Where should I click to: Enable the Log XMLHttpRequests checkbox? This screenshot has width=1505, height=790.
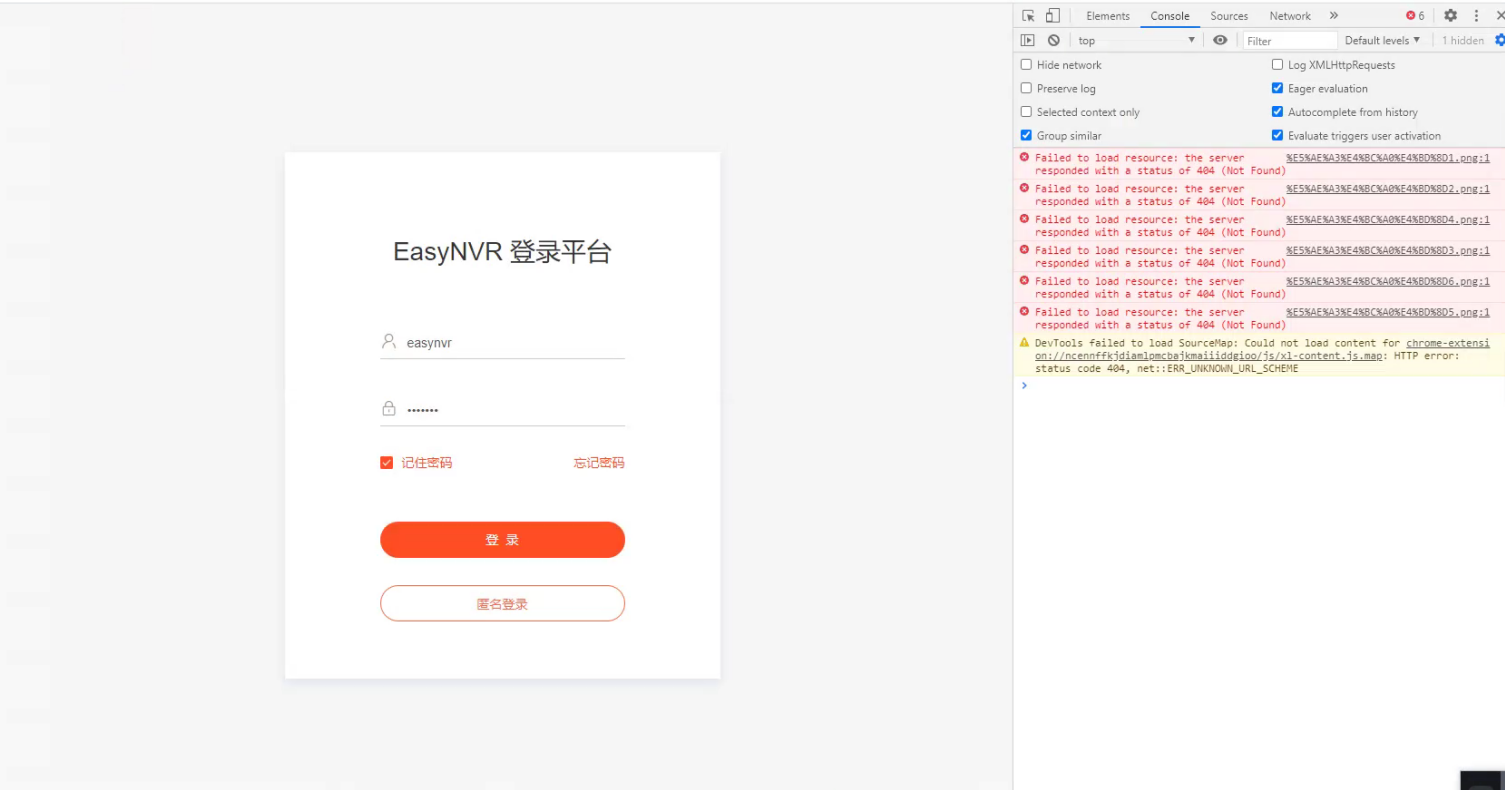[x=1277, y=65]
